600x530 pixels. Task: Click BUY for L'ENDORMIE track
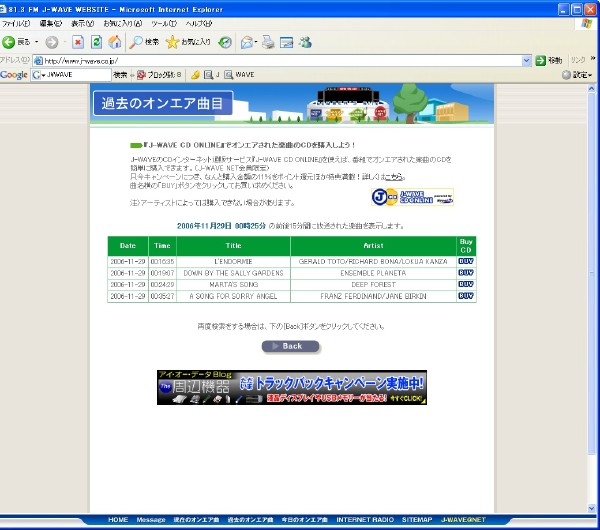pos(465,260)
